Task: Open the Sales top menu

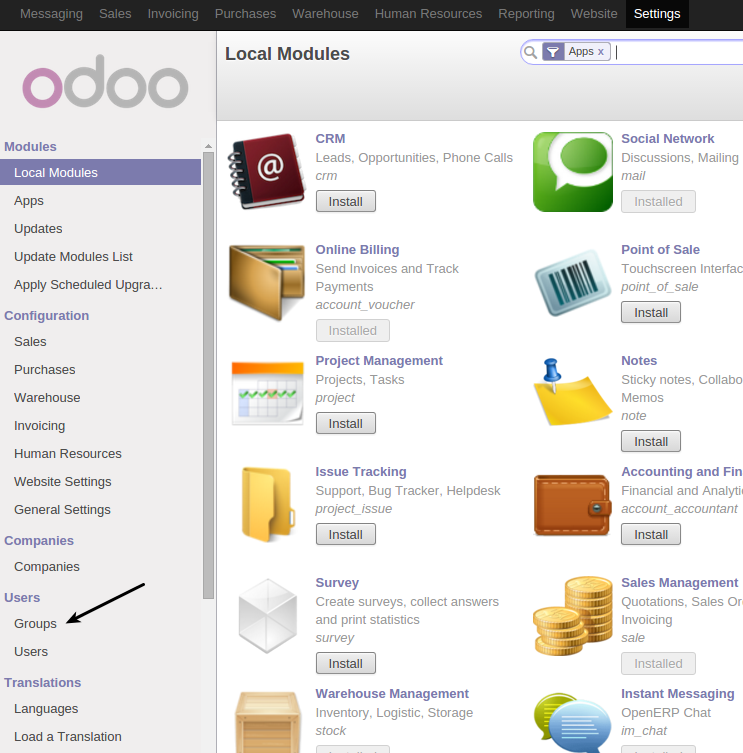Action: click(x=115, y=14)
